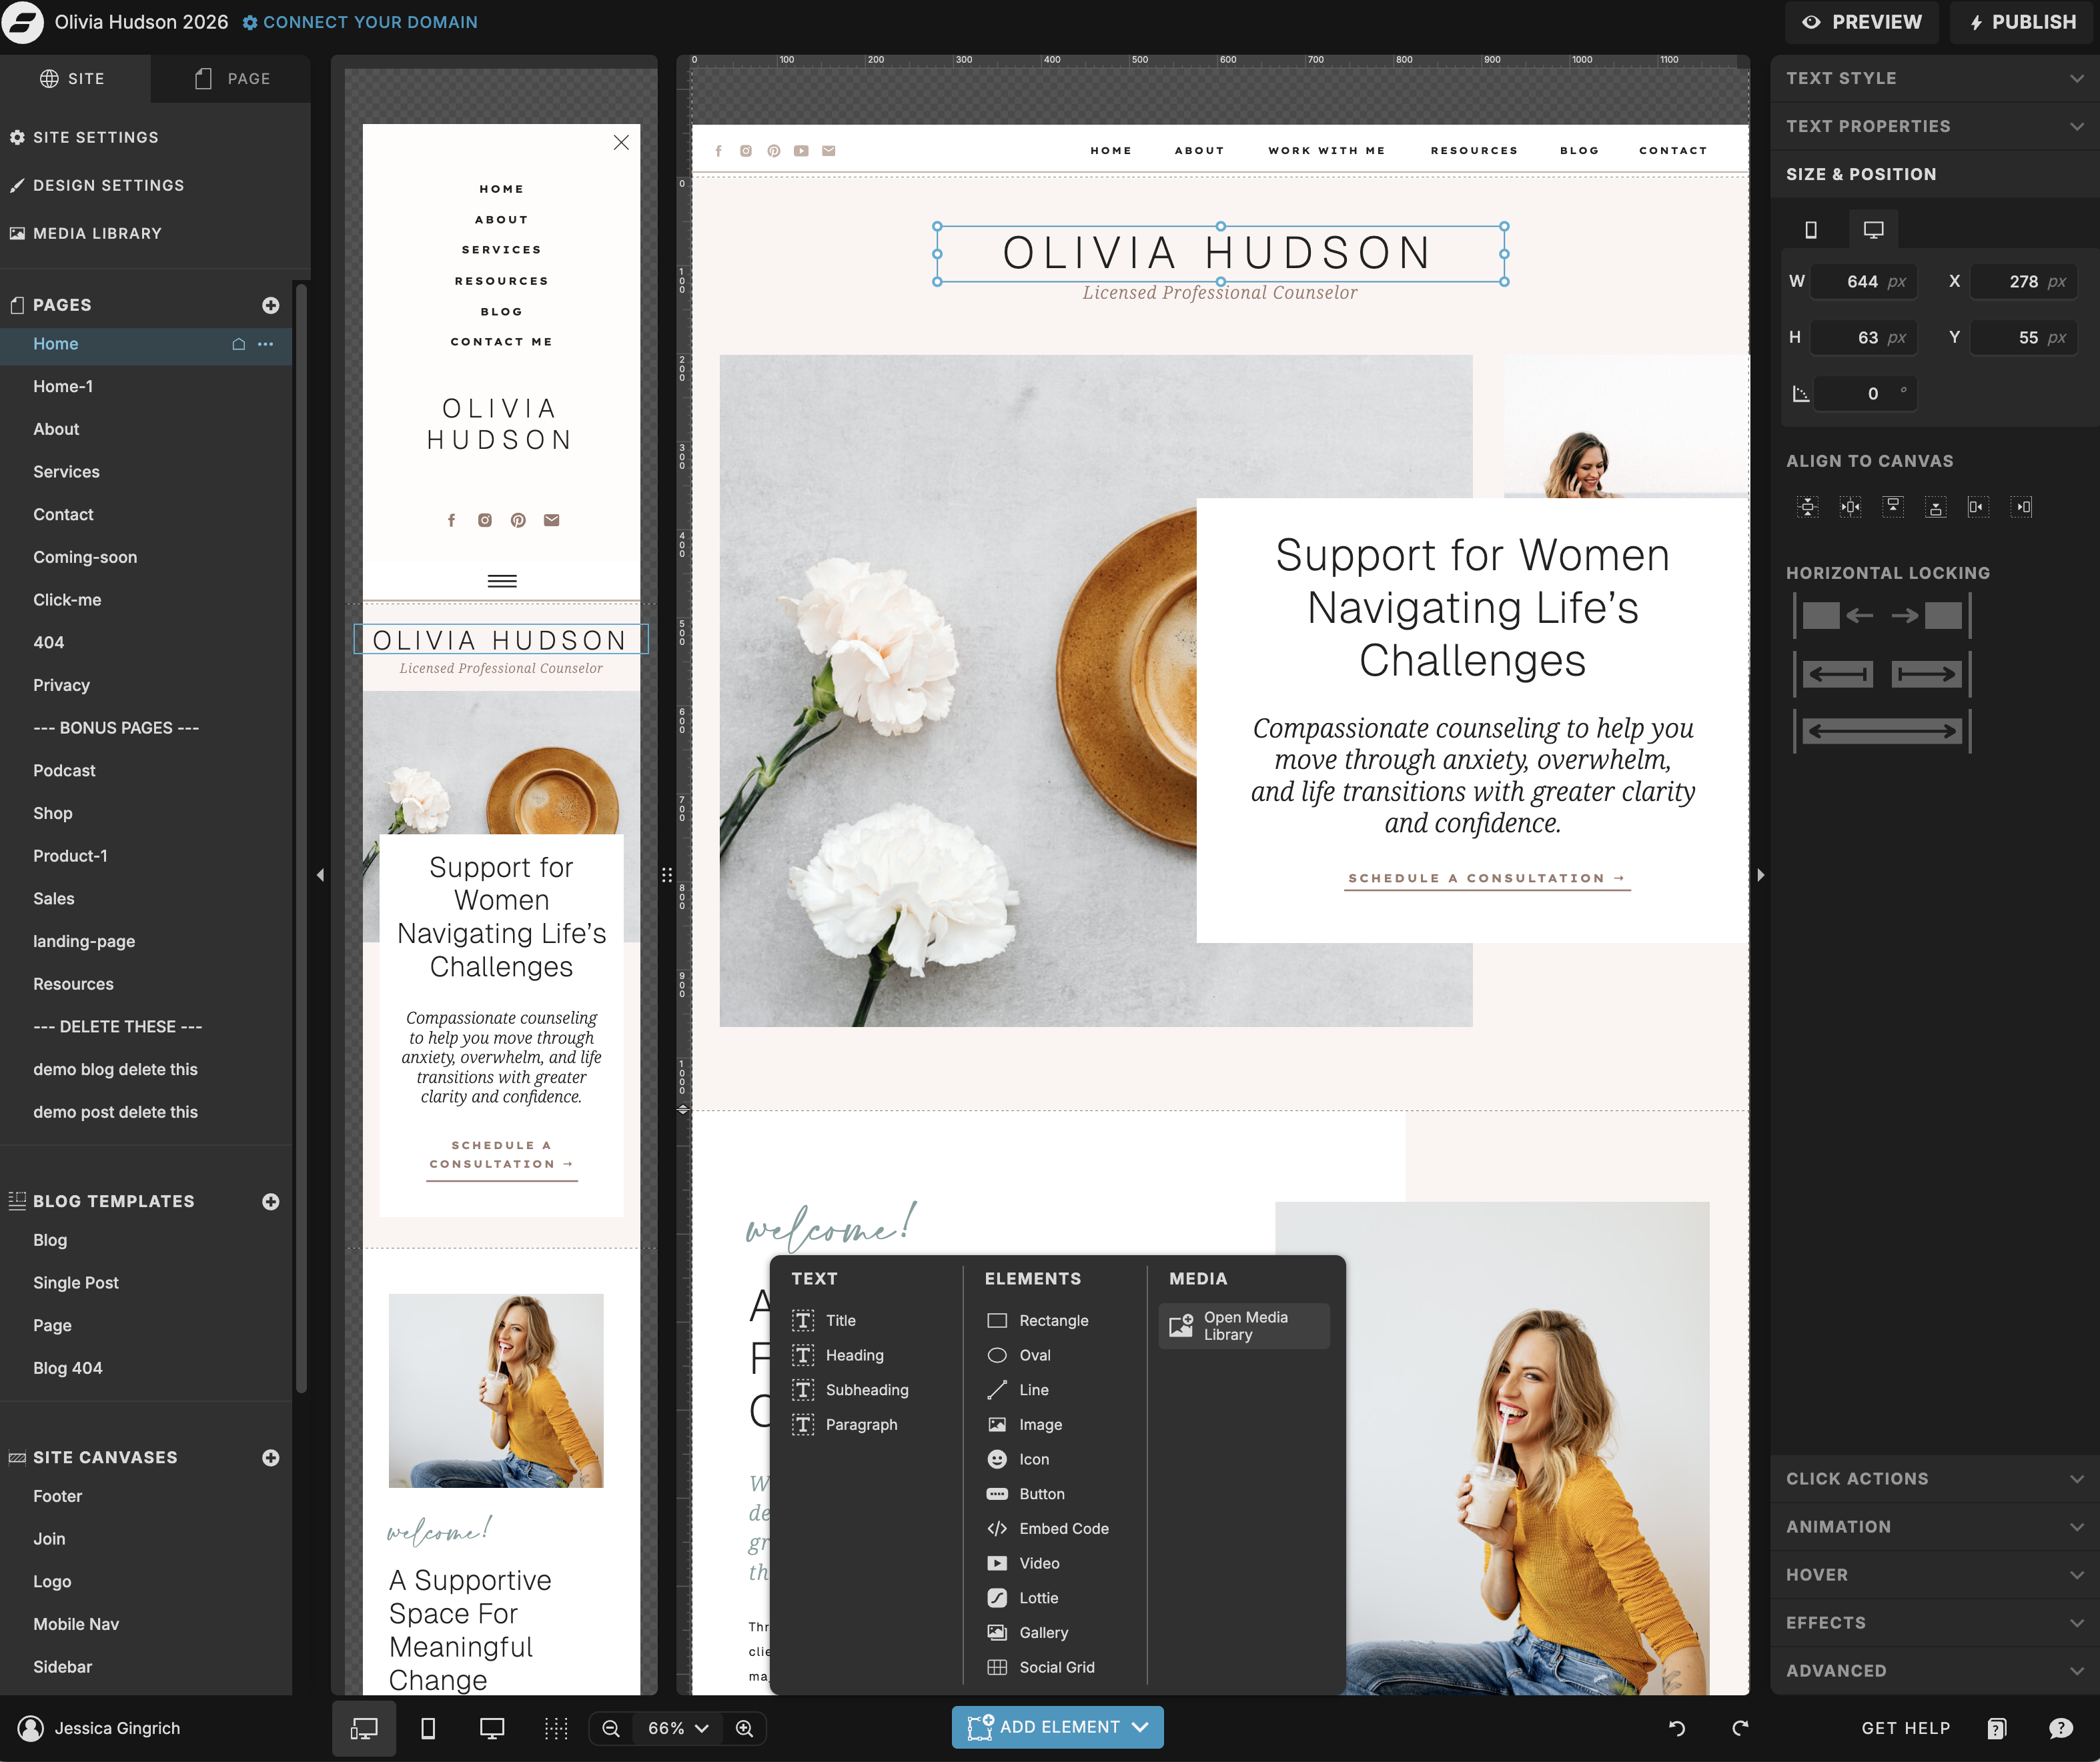
Task: Switch to desktop-only view
Action: (x=492, y=1728)
